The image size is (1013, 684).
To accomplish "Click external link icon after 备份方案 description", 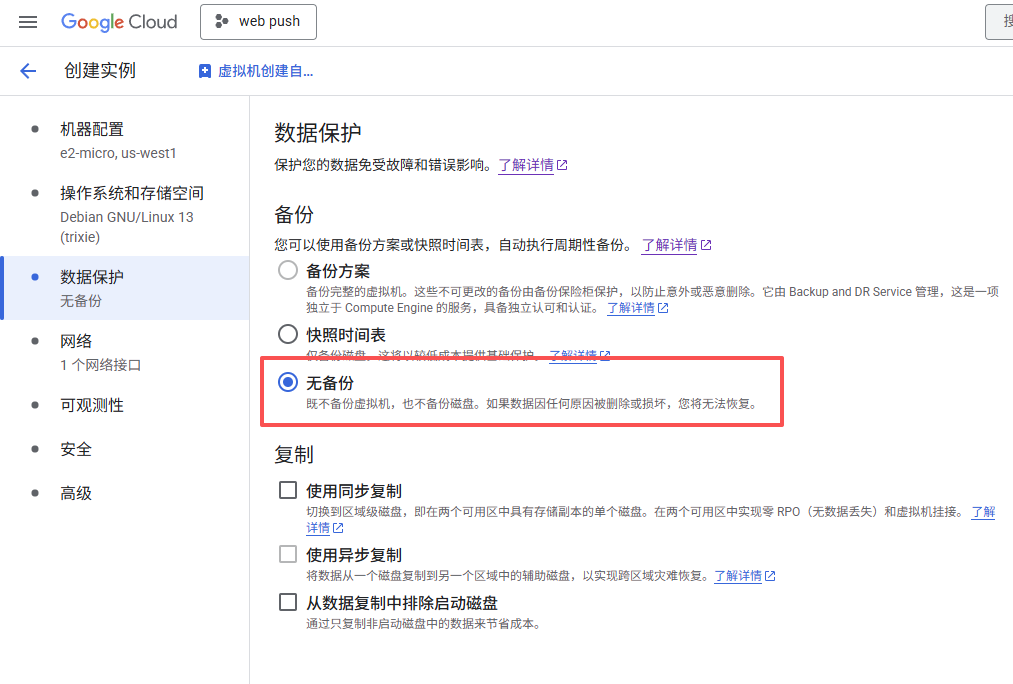I will pyautogui.click(x=663, y=308).
